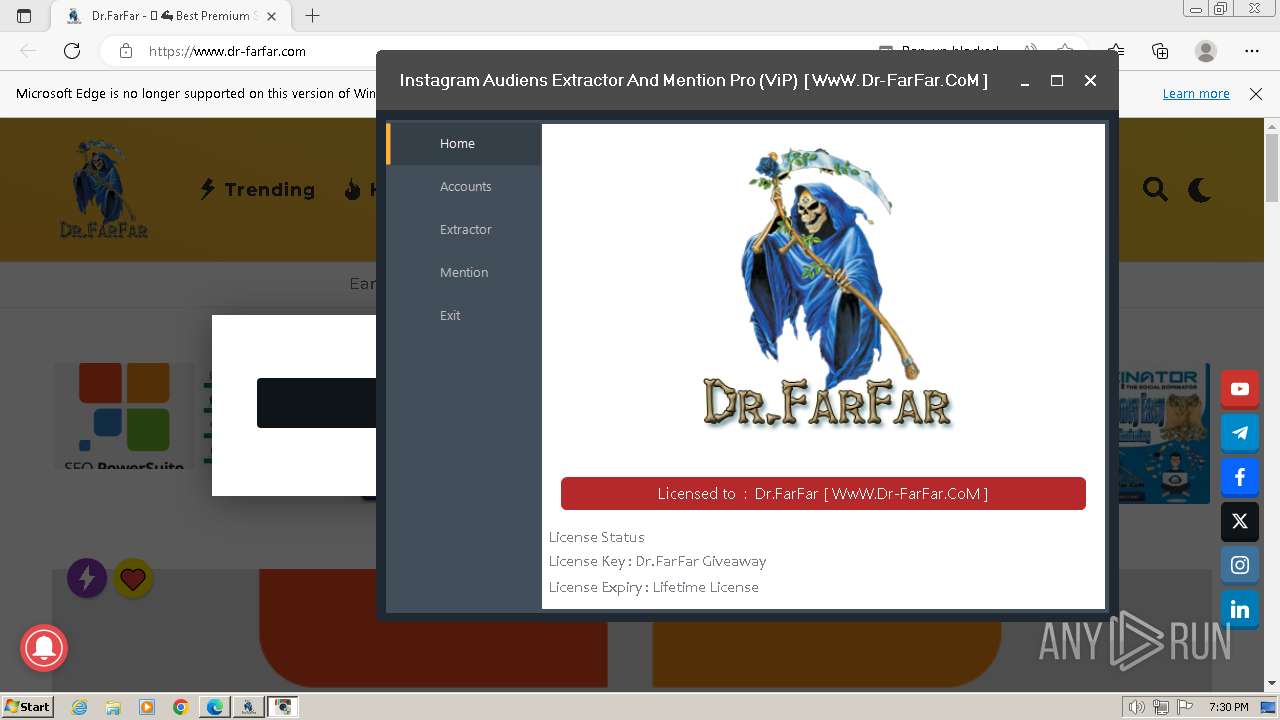Image resolution: width=1280 pixels, height=720 pixels.
Task: Close the Instagram Audiens Extractor window
Action: pos(1090,81)
